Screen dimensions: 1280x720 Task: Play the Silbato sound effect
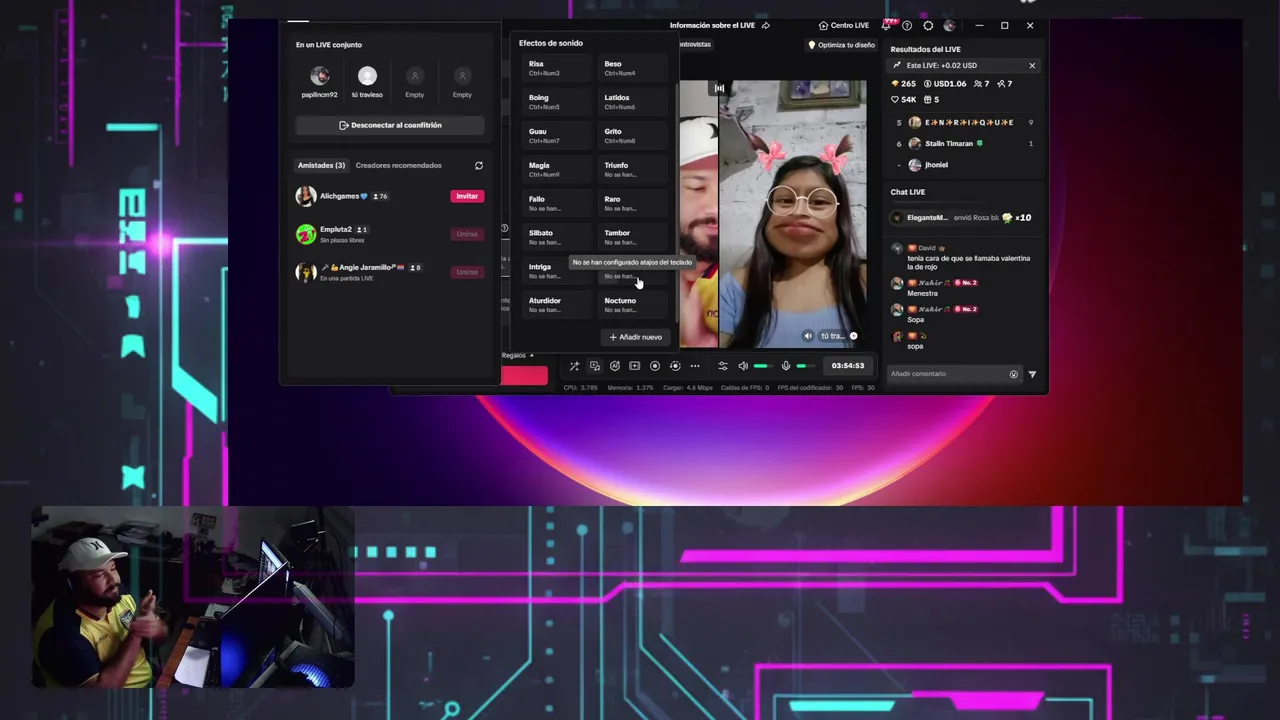tap(557, 237)
